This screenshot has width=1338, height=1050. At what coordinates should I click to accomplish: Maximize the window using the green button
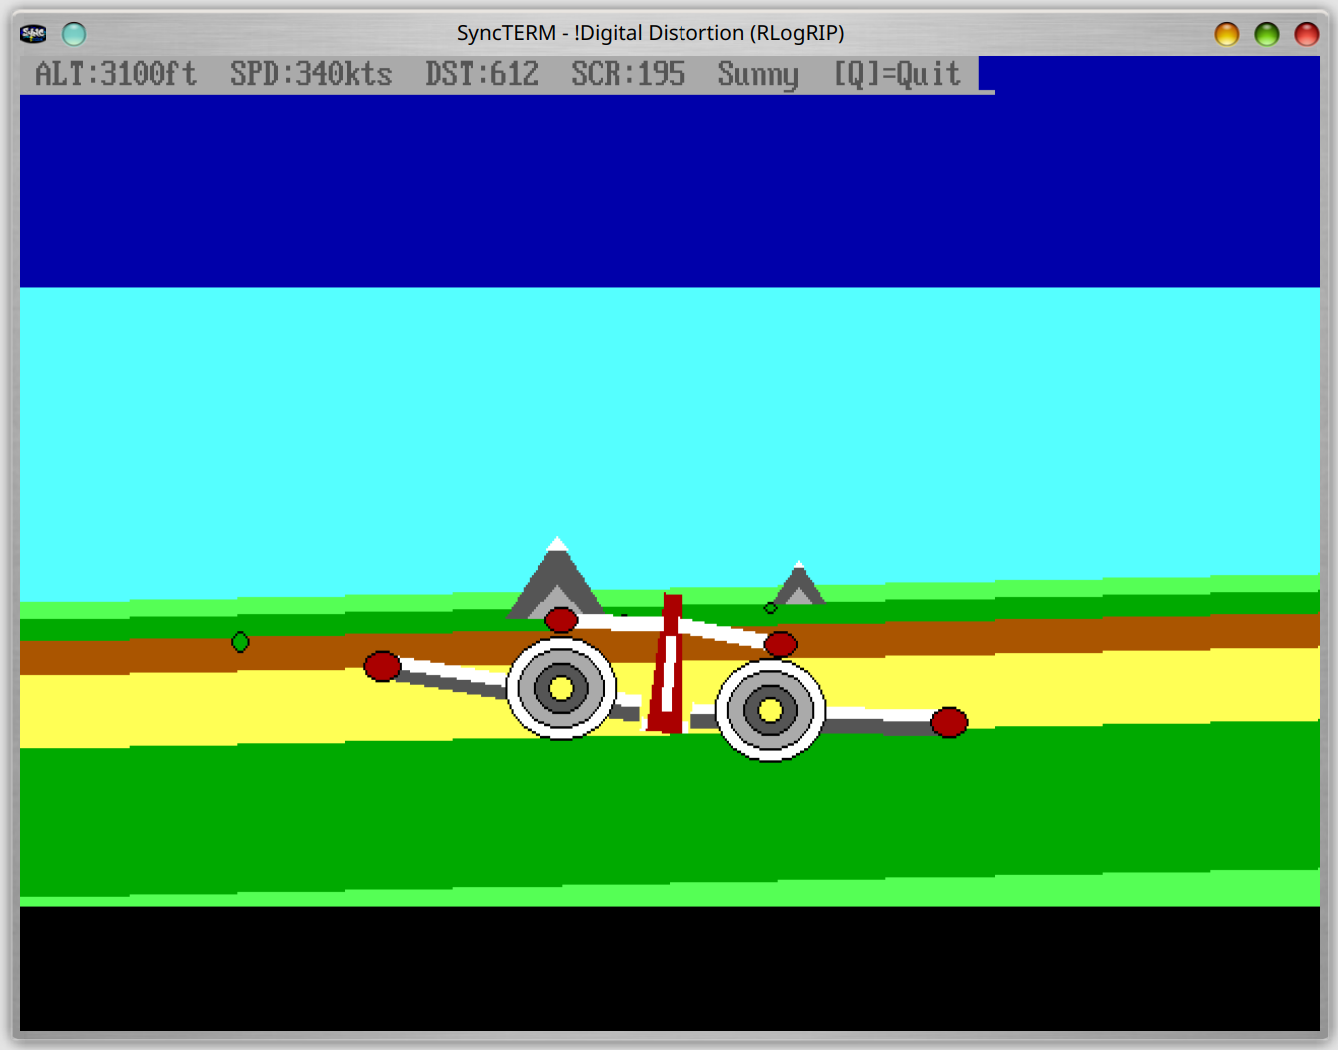click(1266, 34)
